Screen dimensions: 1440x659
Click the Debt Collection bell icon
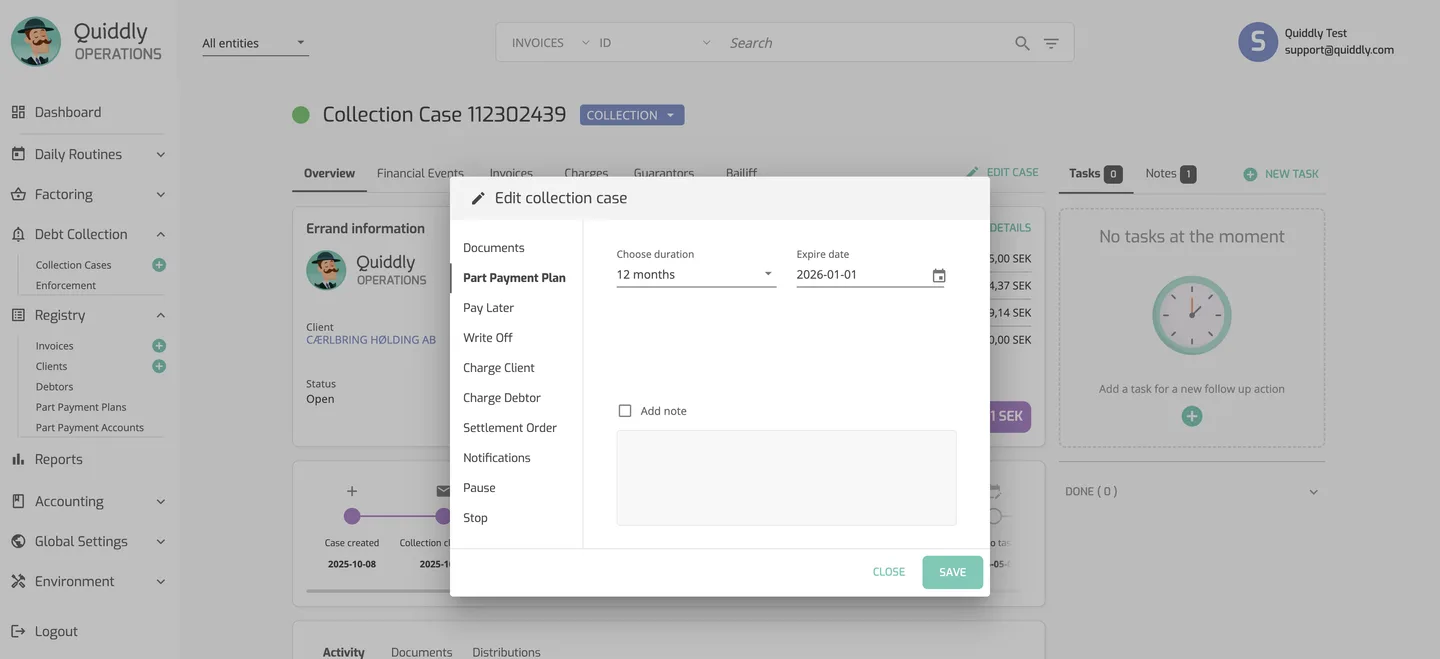tap(18, 234)
